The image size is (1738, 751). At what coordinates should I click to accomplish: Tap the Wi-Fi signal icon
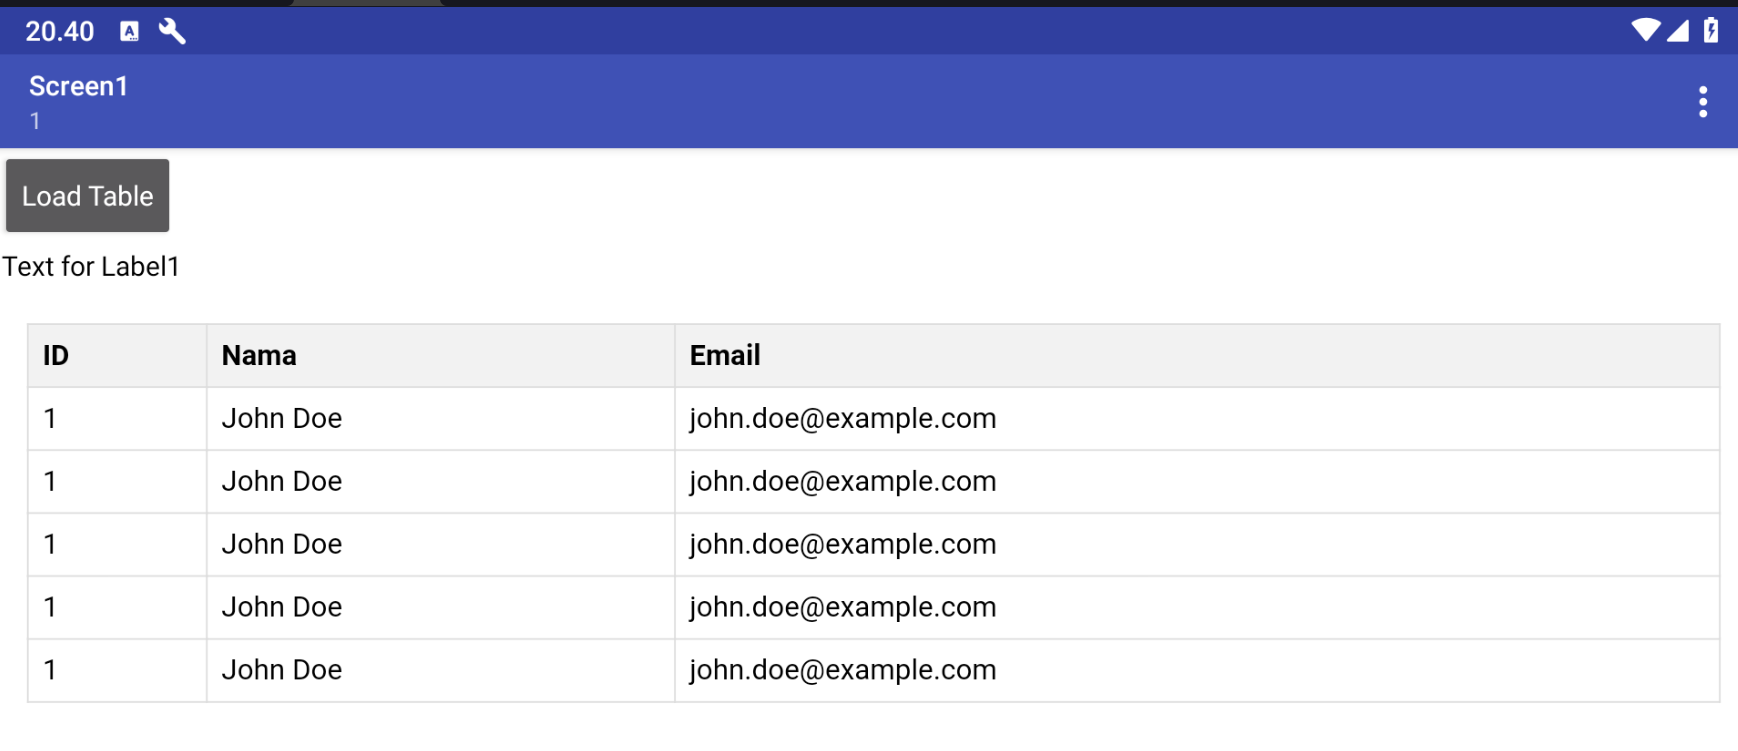pos(1644,30)
